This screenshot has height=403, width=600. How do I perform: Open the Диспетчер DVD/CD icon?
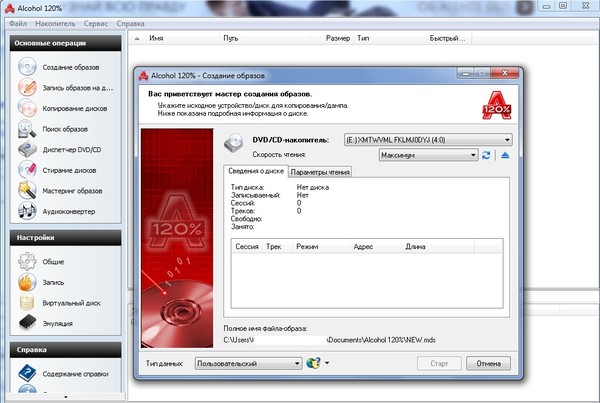click(x=27, y=149)
